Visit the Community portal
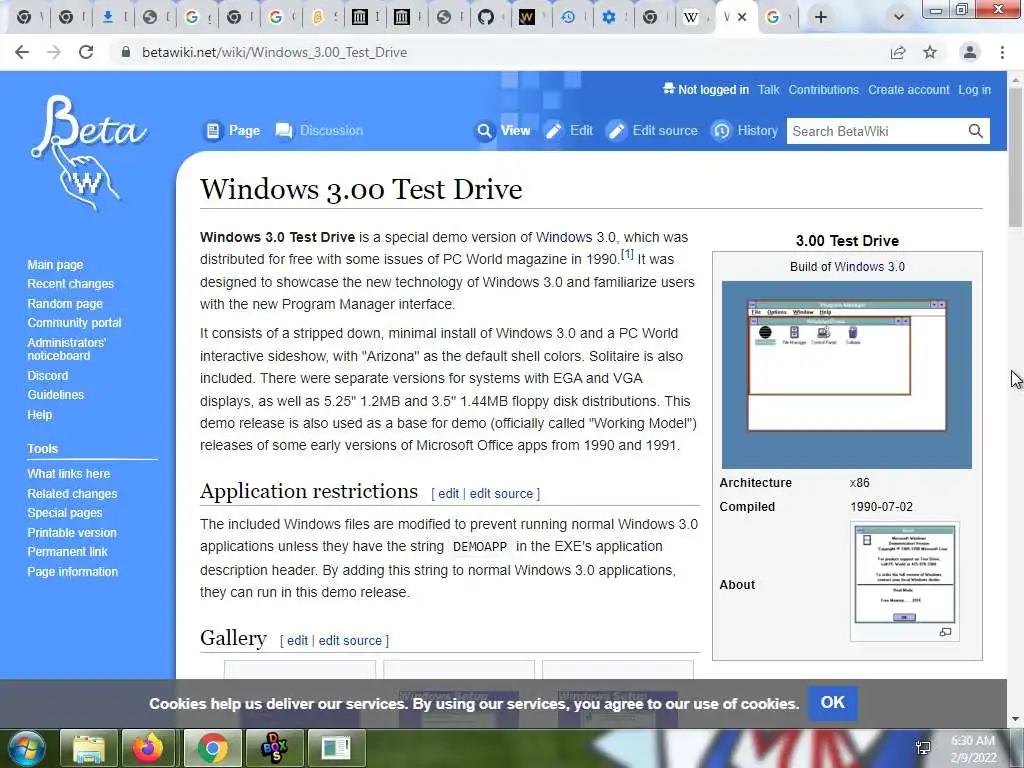Screen dimensions: 1024x768 pyautogui.click(x=74, y=323)
